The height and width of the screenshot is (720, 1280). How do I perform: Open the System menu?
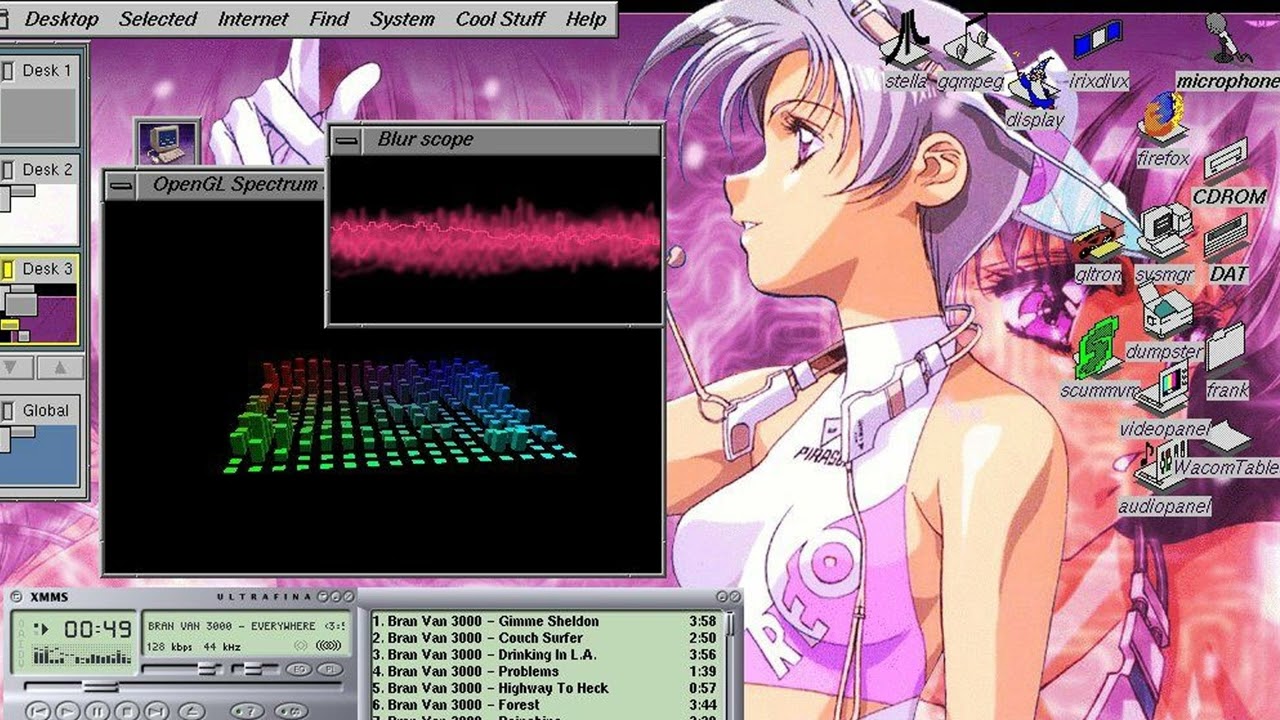pos(402,19)
